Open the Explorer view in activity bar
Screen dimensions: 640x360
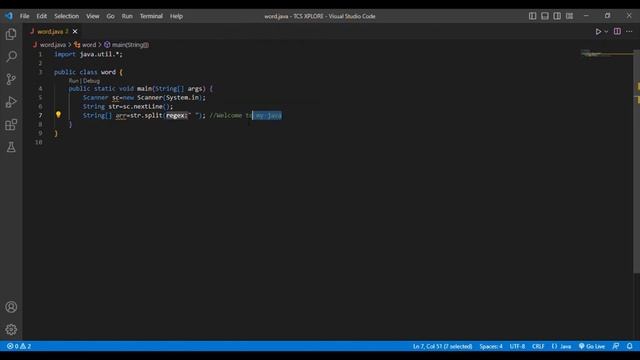[11, 34]
